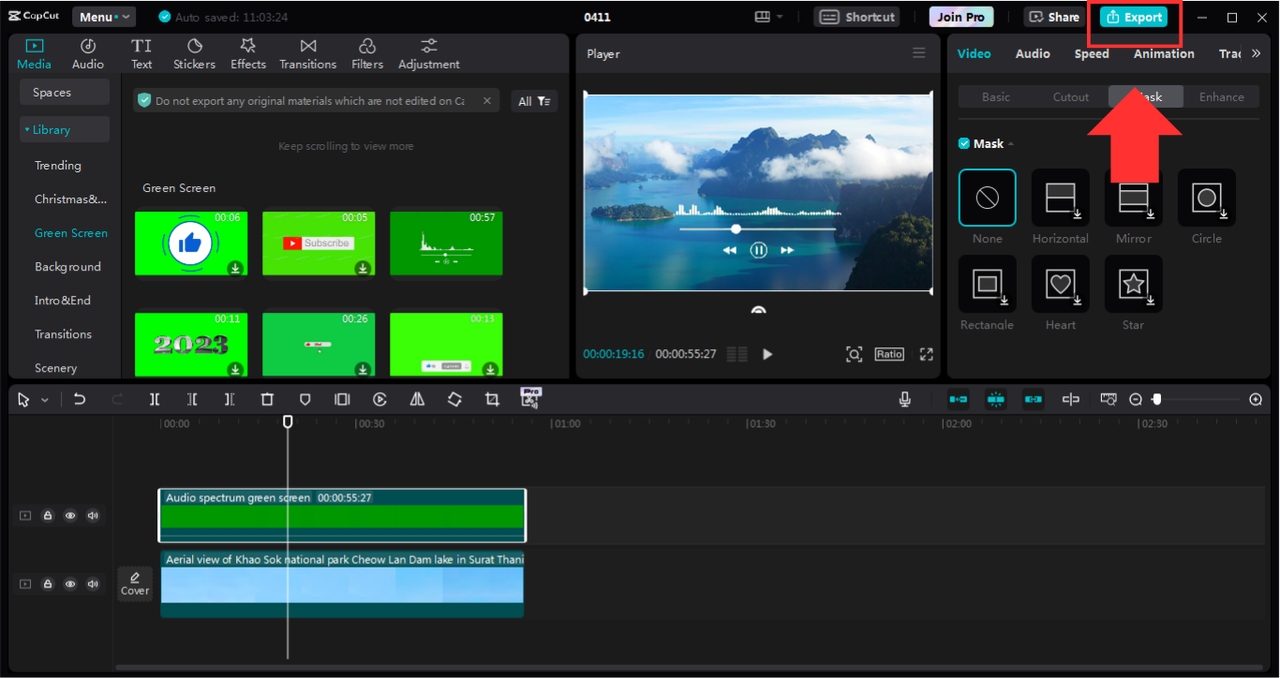The image size is (1280, 678).
Task: Adjust the timeline zoom slider handle
Action: [1157, 399]
